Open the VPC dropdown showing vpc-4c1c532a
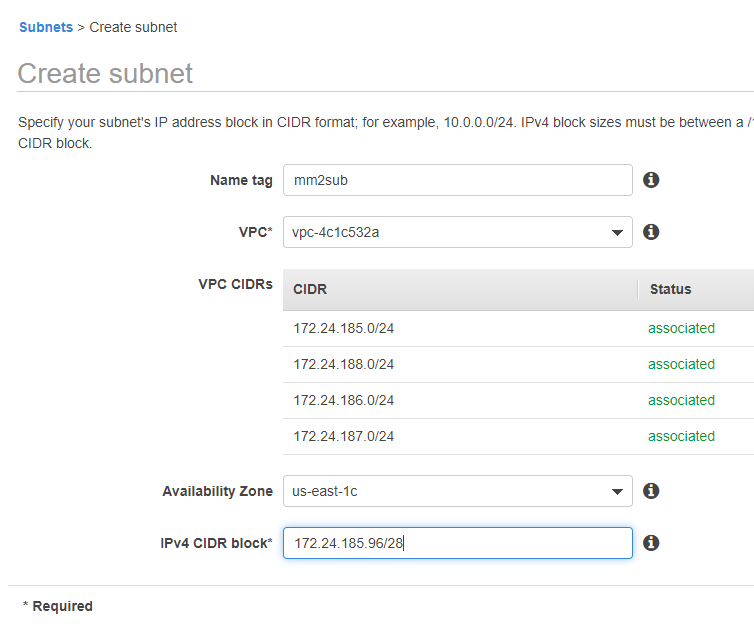Screen dimensions: 754x627 pos(457,232)
